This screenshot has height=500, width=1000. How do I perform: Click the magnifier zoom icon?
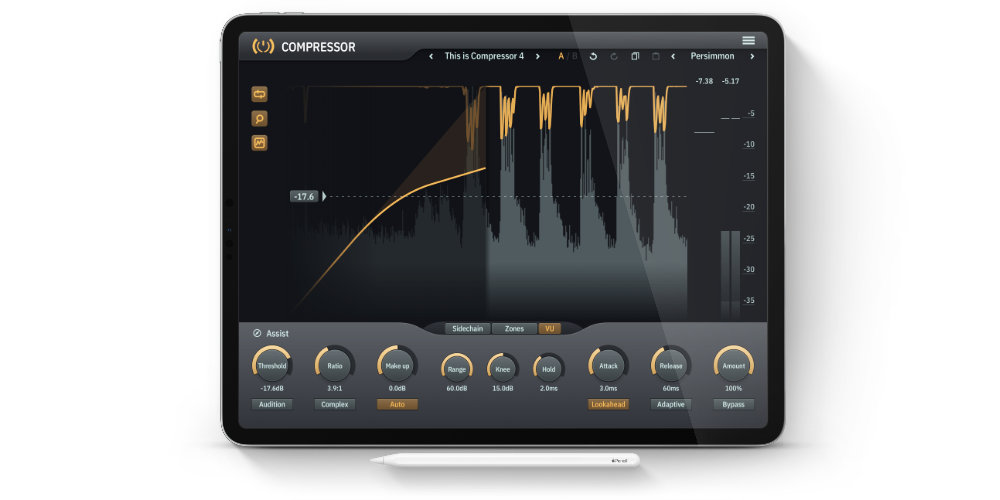click(x=259, y=119)
